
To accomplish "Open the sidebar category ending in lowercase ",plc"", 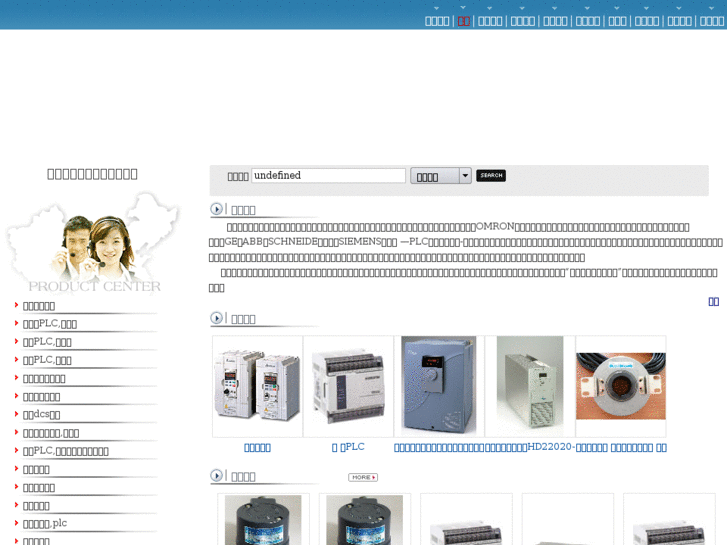I will click(x=45, y=523).
